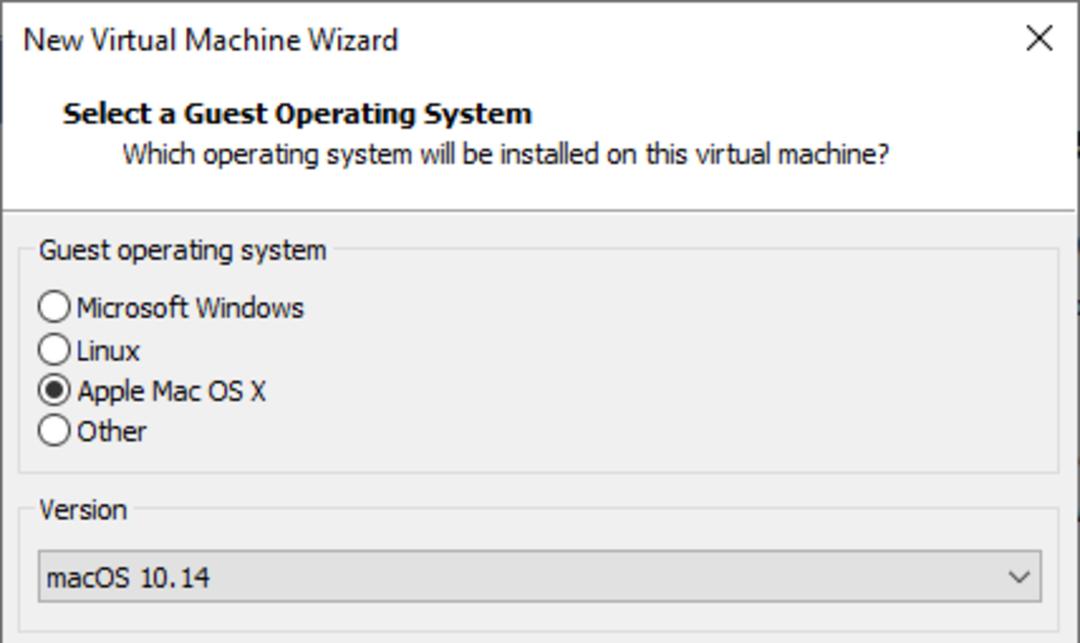Pick the Other guest operating system option
Viewport: 1080px width, 643px height.
coord(54,431)
